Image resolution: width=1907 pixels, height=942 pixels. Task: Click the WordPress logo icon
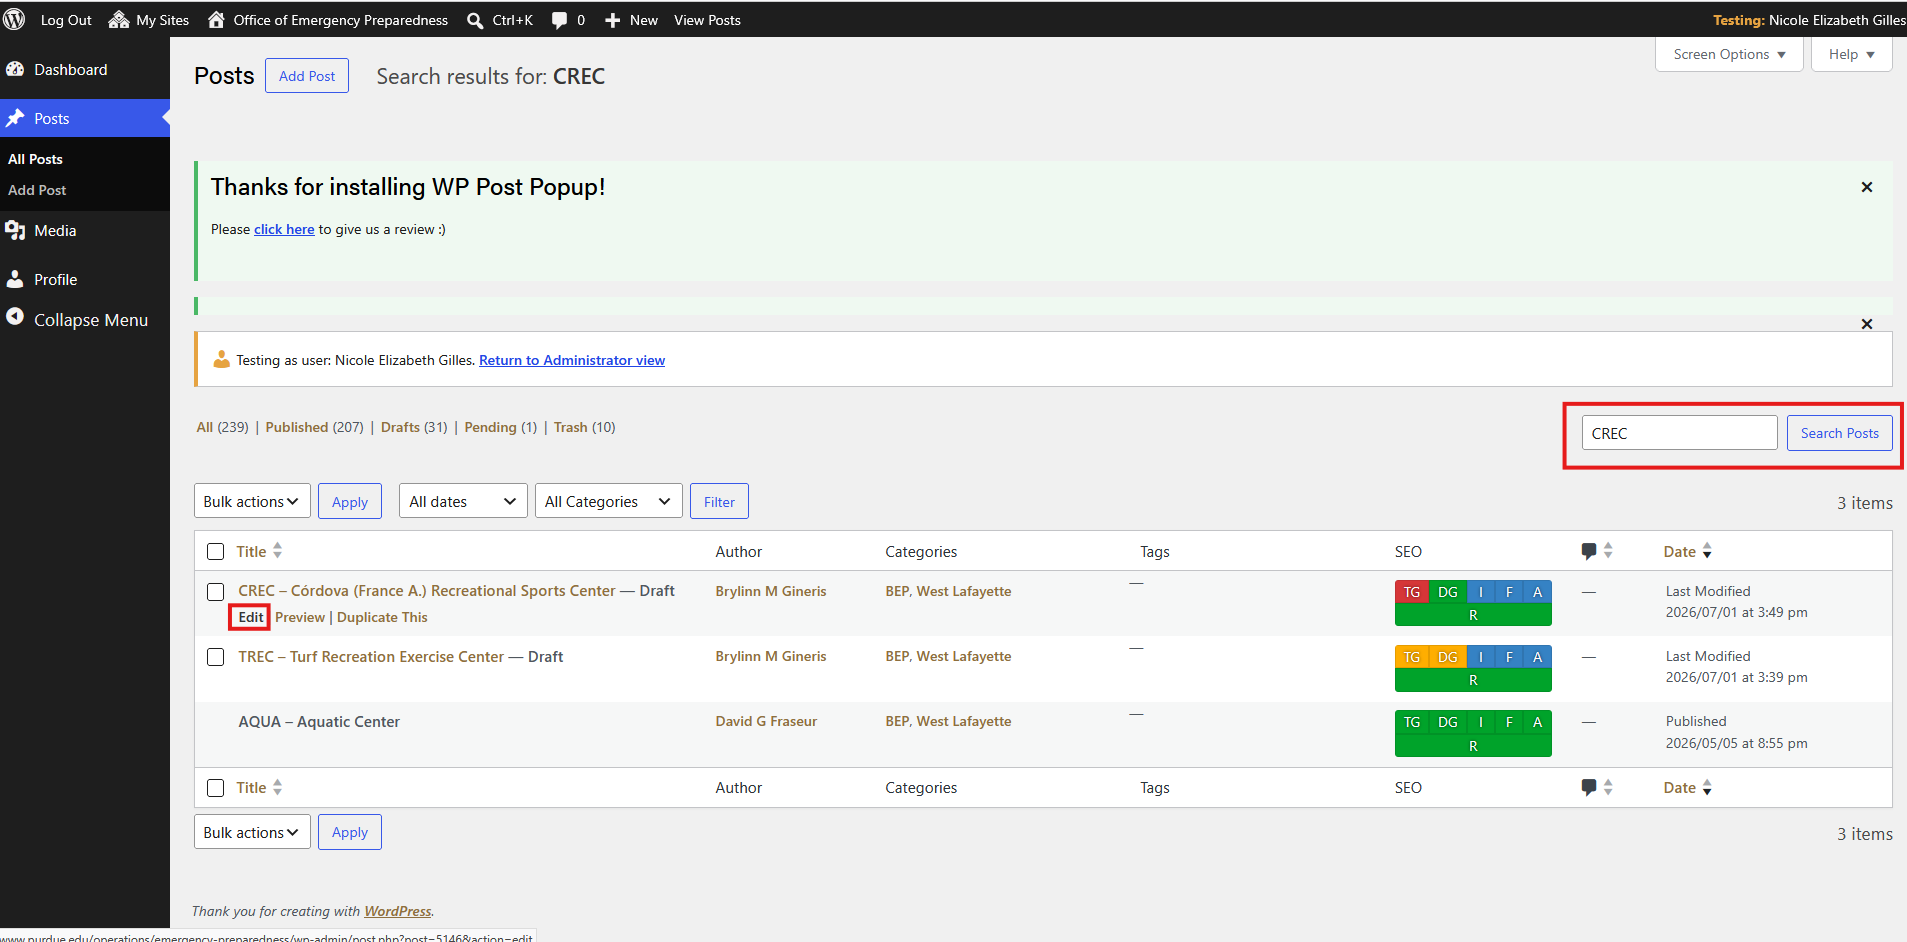click(14, 19)
